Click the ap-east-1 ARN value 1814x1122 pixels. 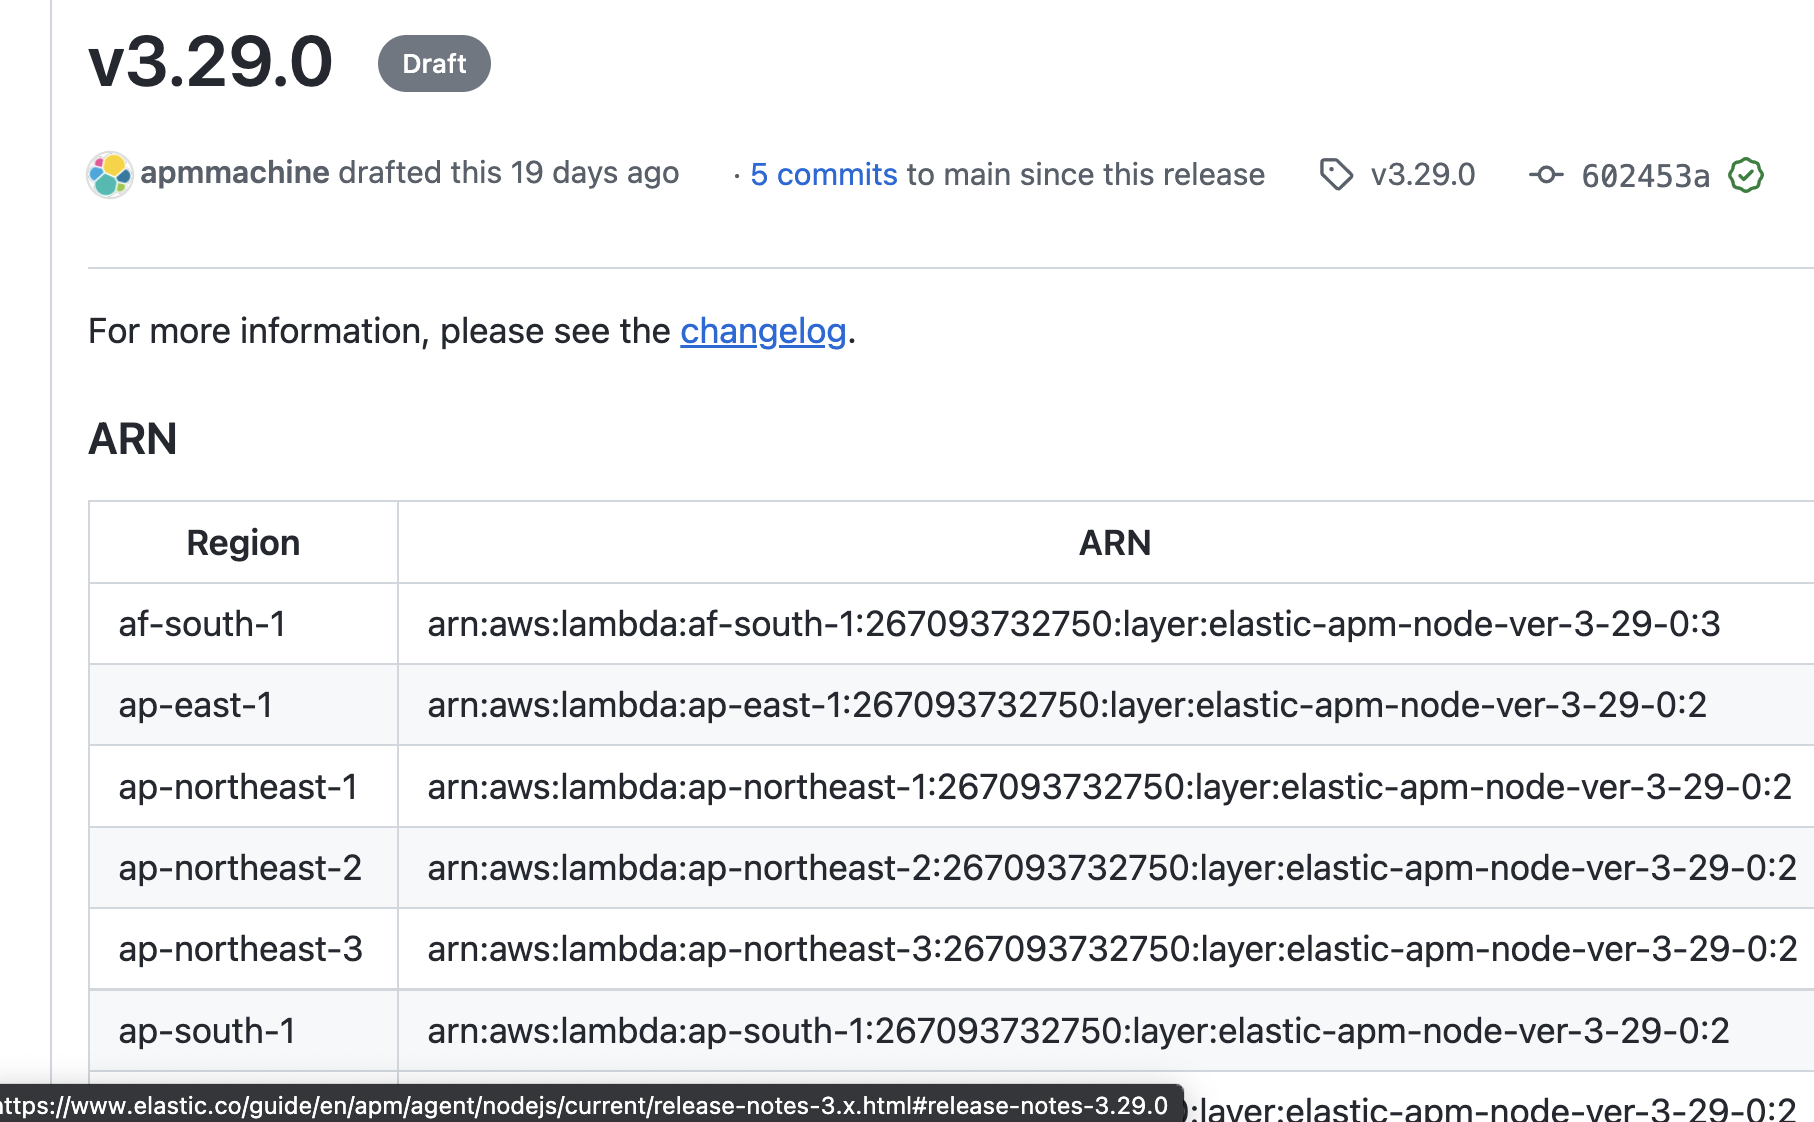(1067, 705)
